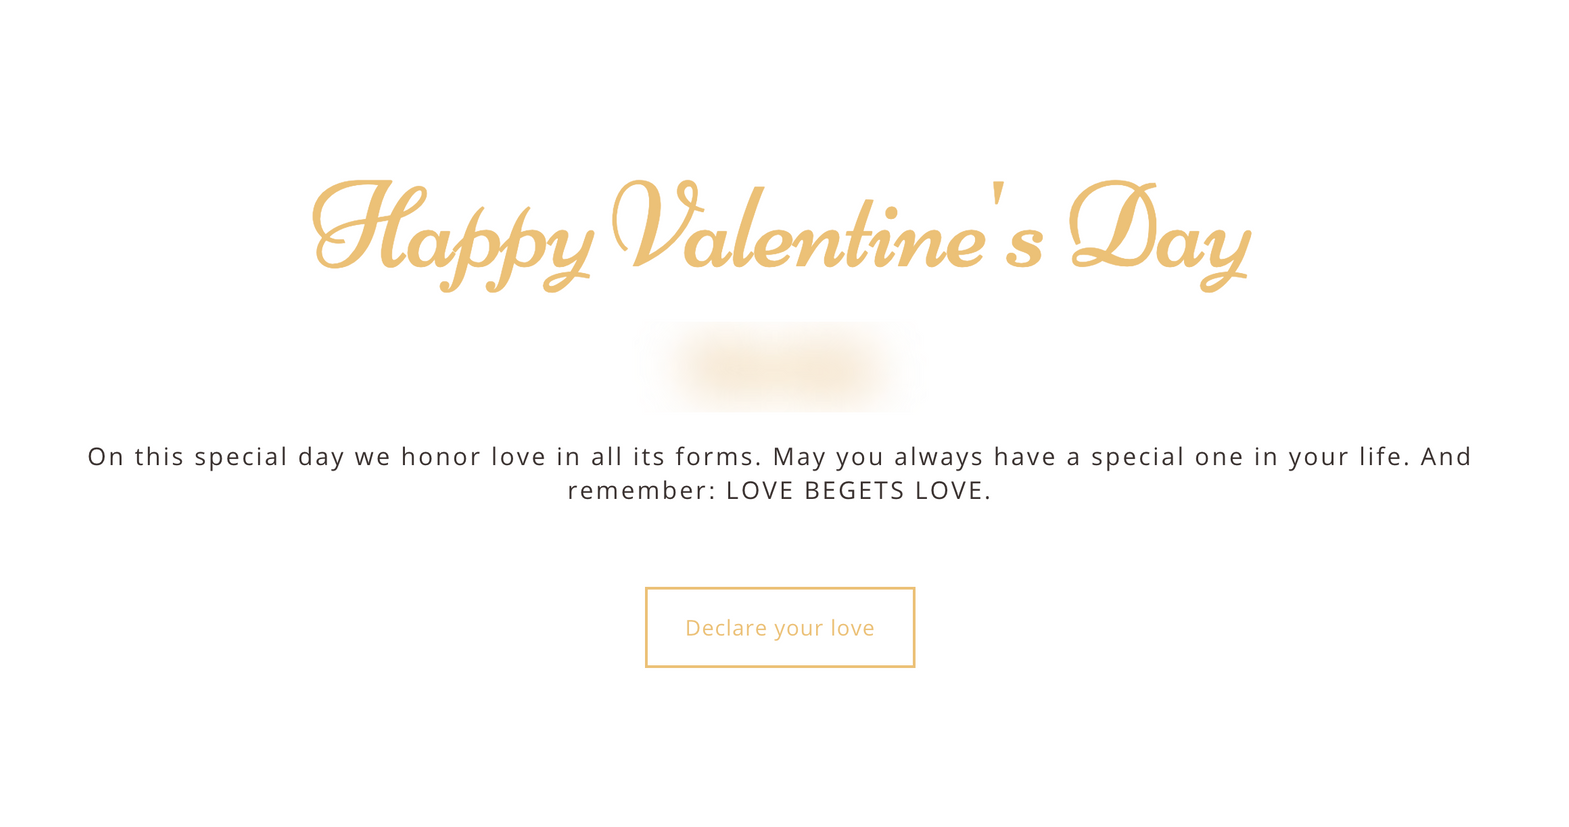Click the blurred gold ornament below the heading

[x=779, y=366]
